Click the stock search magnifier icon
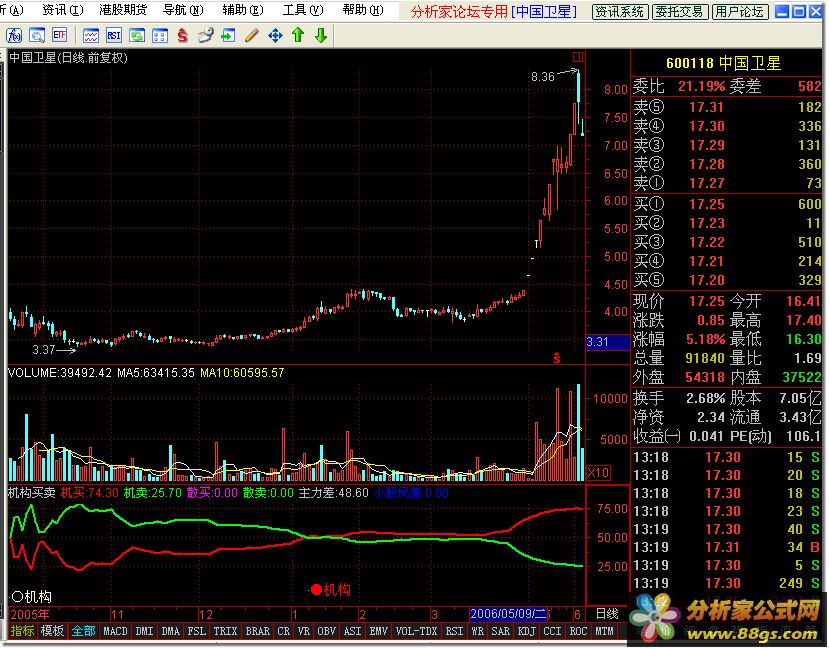The height and width of the screenshot is (649, 829). (36, 35)
